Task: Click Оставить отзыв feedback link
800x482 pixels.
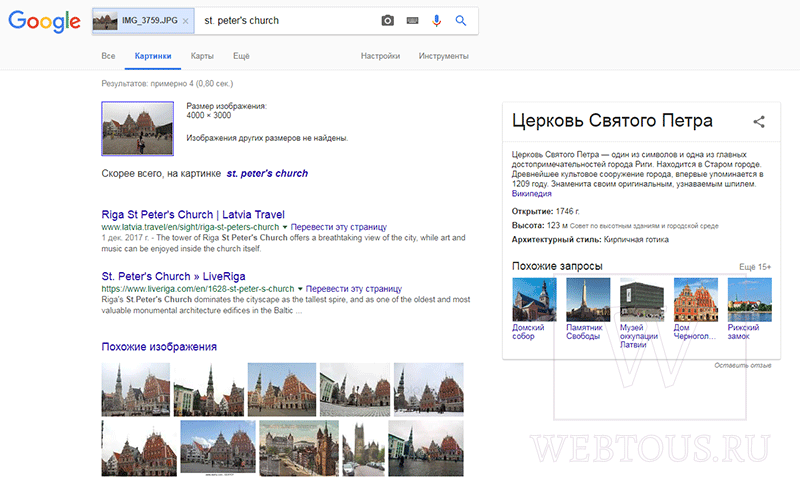Action: pos(743,365)
